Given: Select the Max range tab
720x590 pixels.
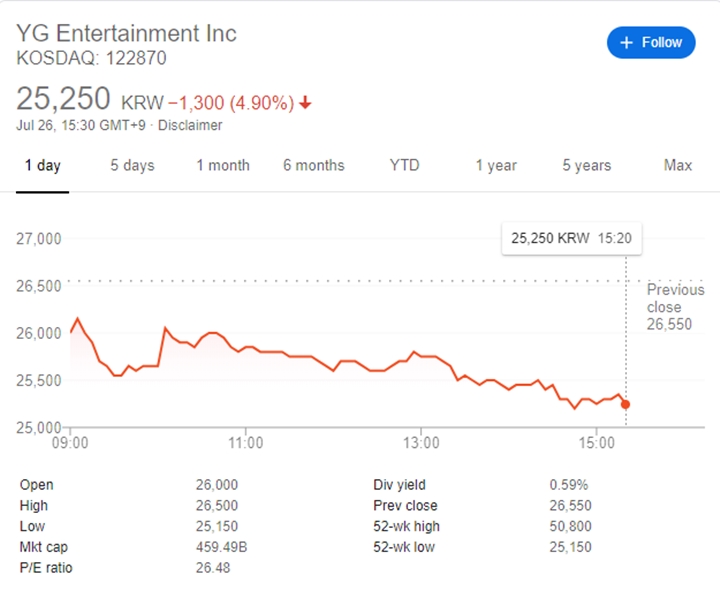Looking at the screenshot, I should click(x=678, y=165).
